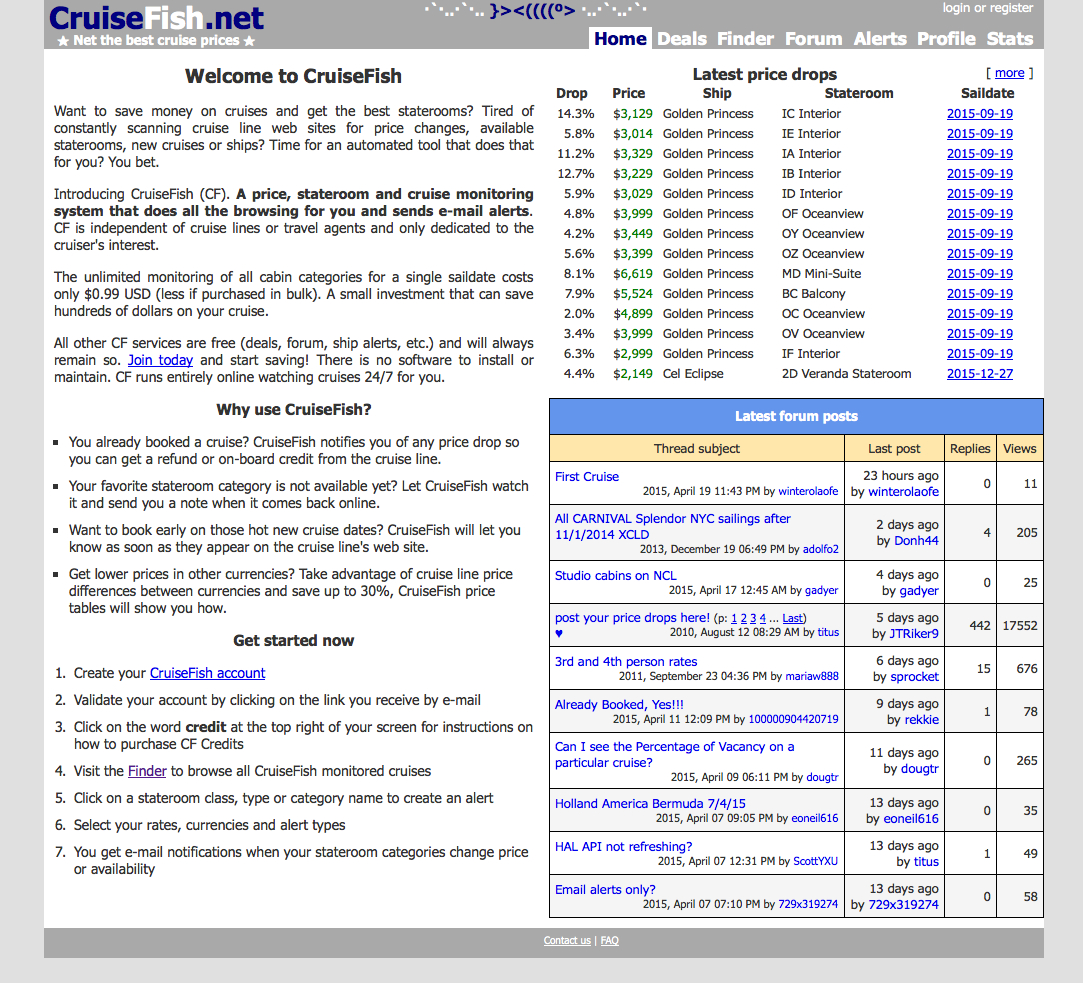Click the login link
Viewport: 1083px width, 983px height.
pyautogui.click(x=957, y=8)
